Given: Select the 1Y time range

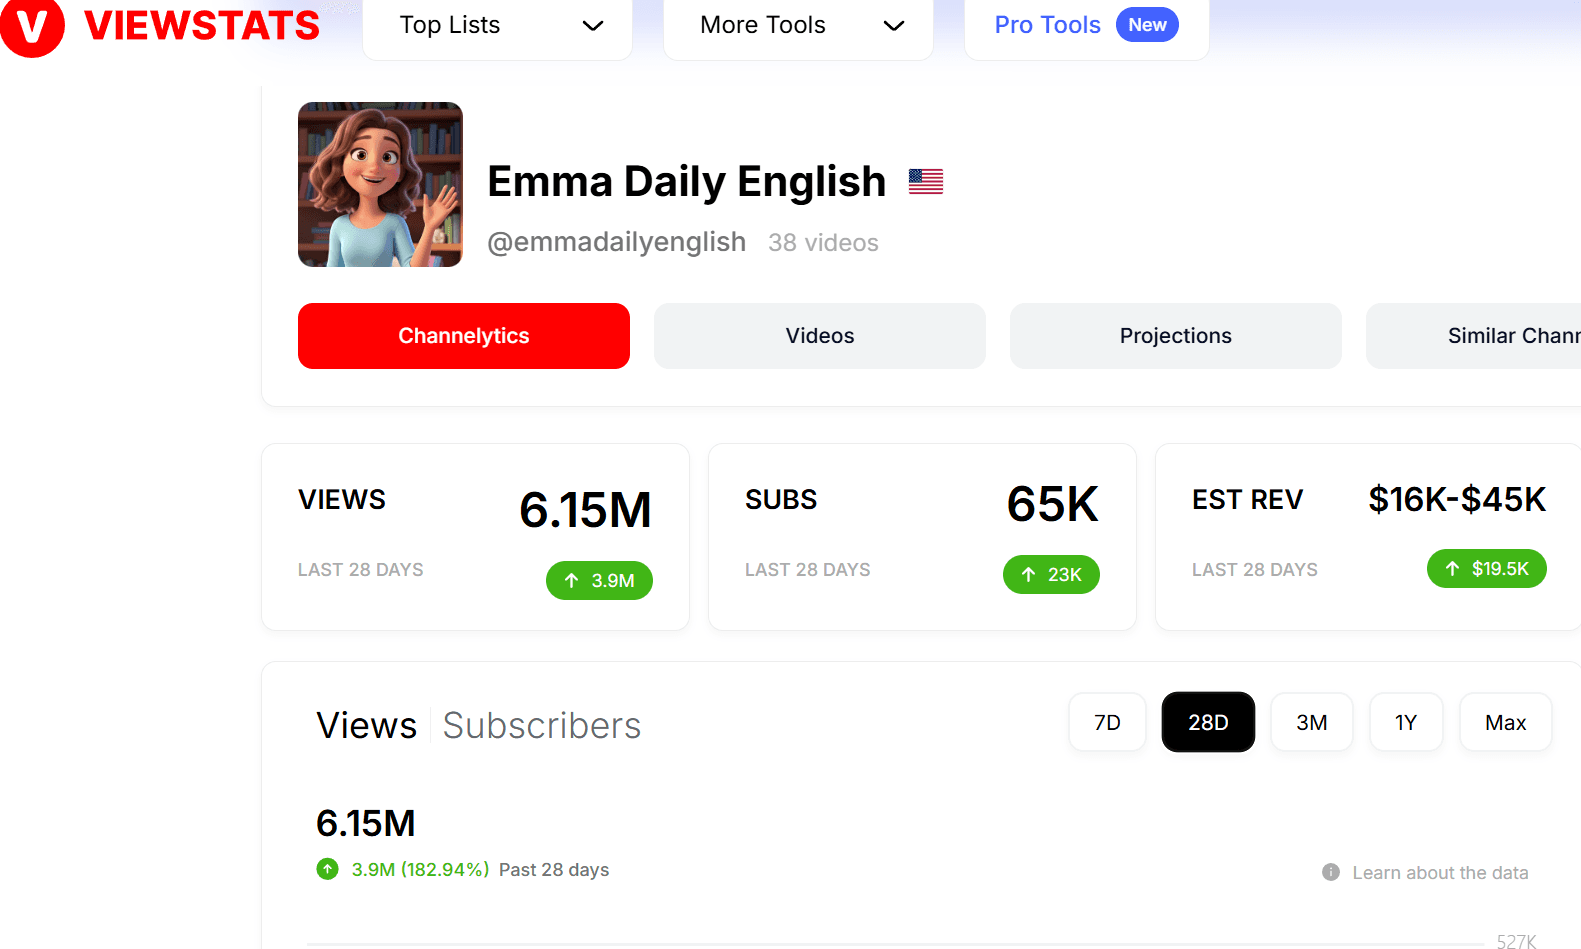Looking at the screenshot, I should [1406, 722].
